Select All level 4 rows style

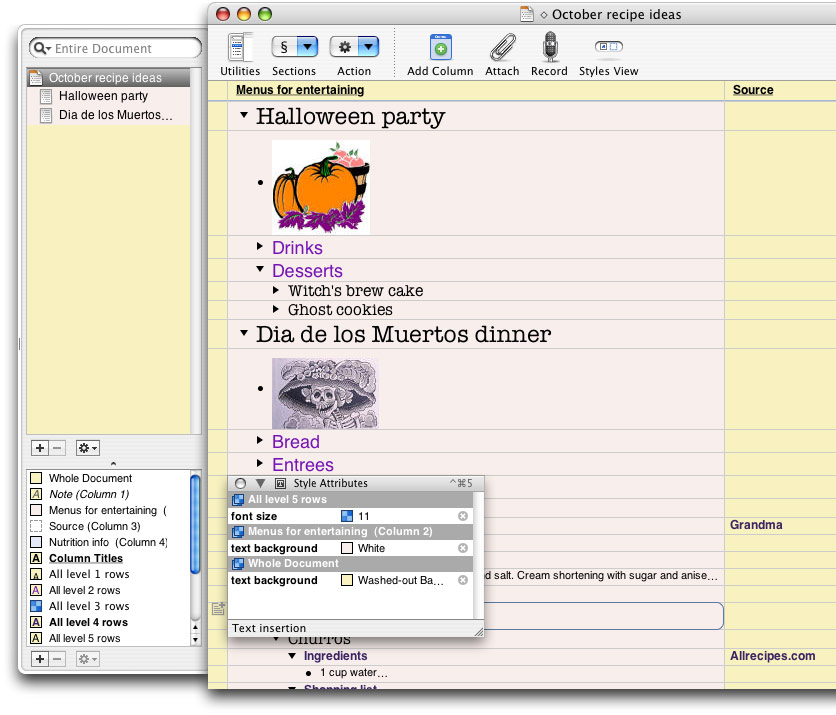pyautogui.click(x=108, y=622)
